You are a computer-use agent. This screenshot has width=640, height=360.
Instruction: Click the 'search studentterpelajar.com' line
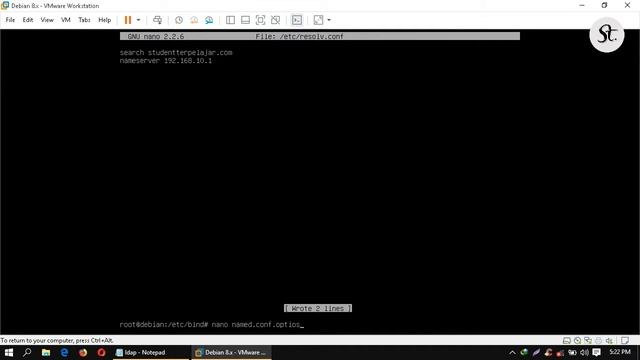(176, 53)
